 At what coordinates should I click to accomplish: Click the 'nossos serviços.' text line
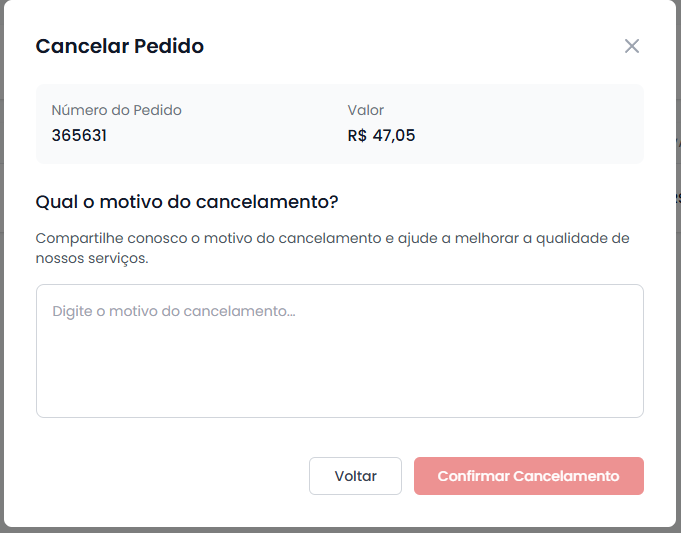tap(91, 258)
